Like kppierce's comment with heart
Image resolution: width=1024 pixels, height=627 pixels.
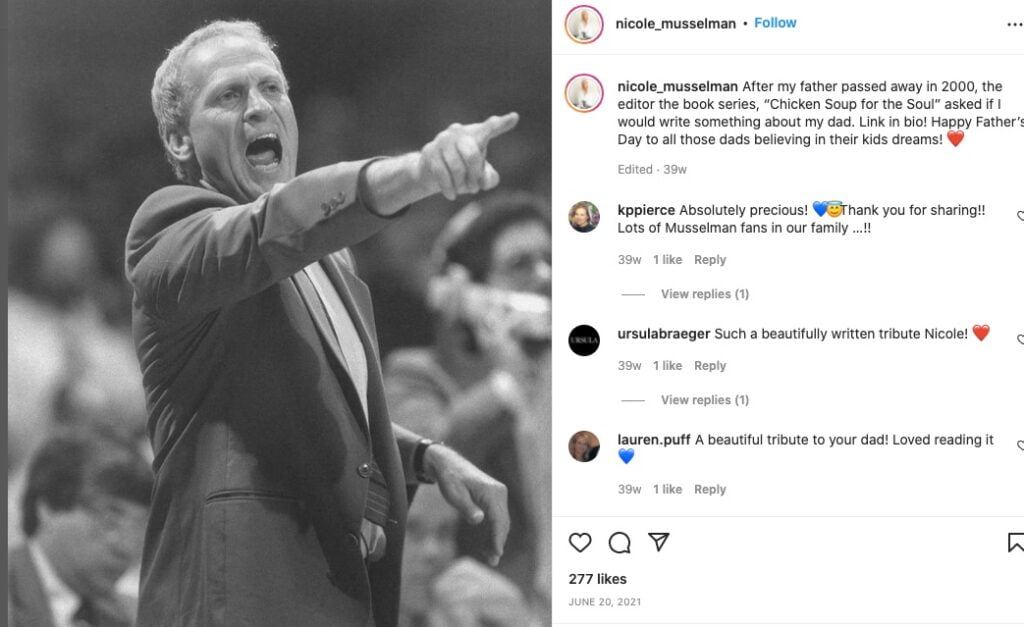[1020, 216]
